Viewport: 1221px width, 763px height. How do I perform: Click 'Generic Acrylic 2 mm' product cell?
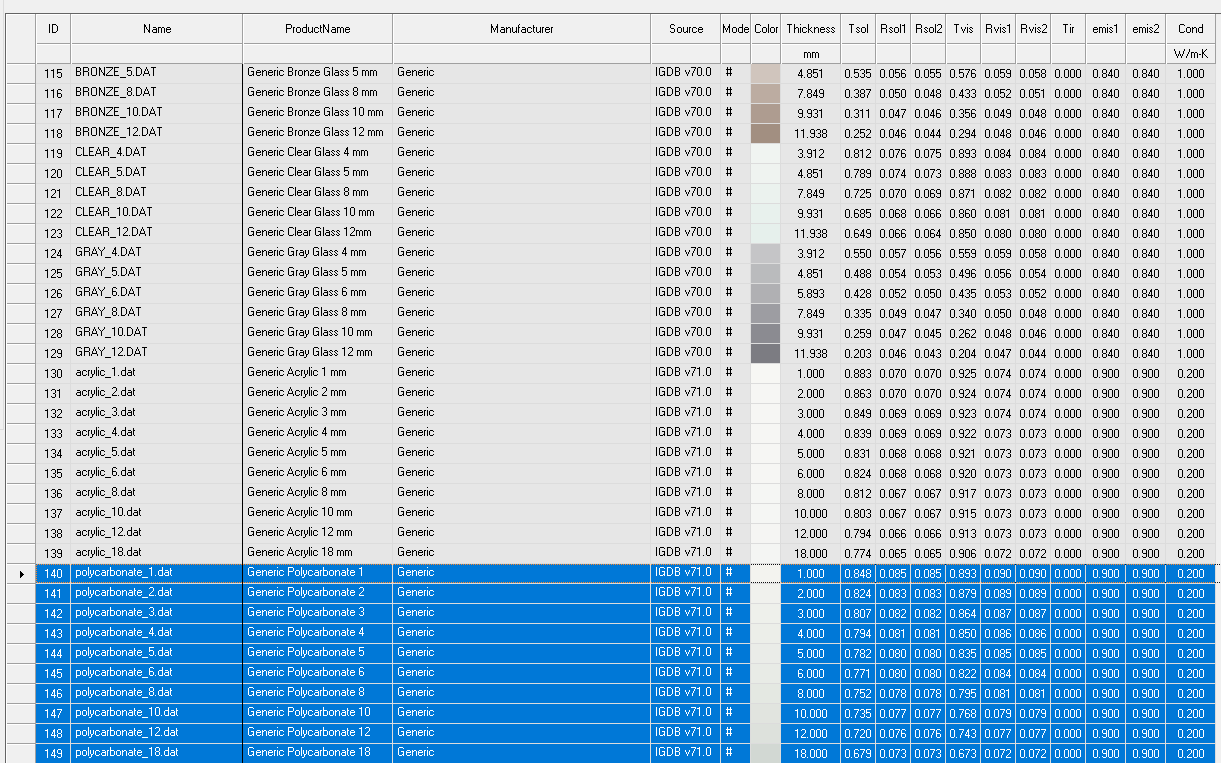tap(318, 393)
